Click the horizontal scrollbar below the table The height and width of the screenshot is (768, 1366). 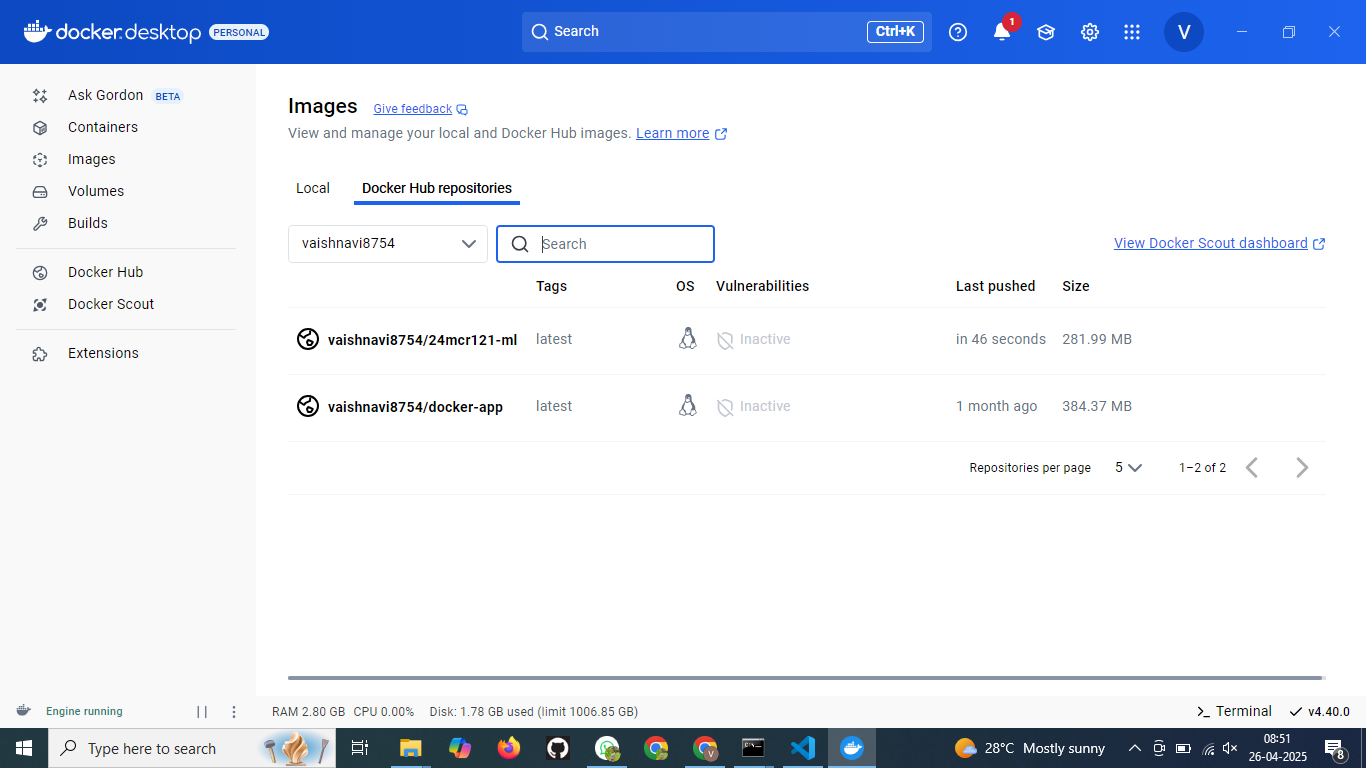tap(806, 678)
